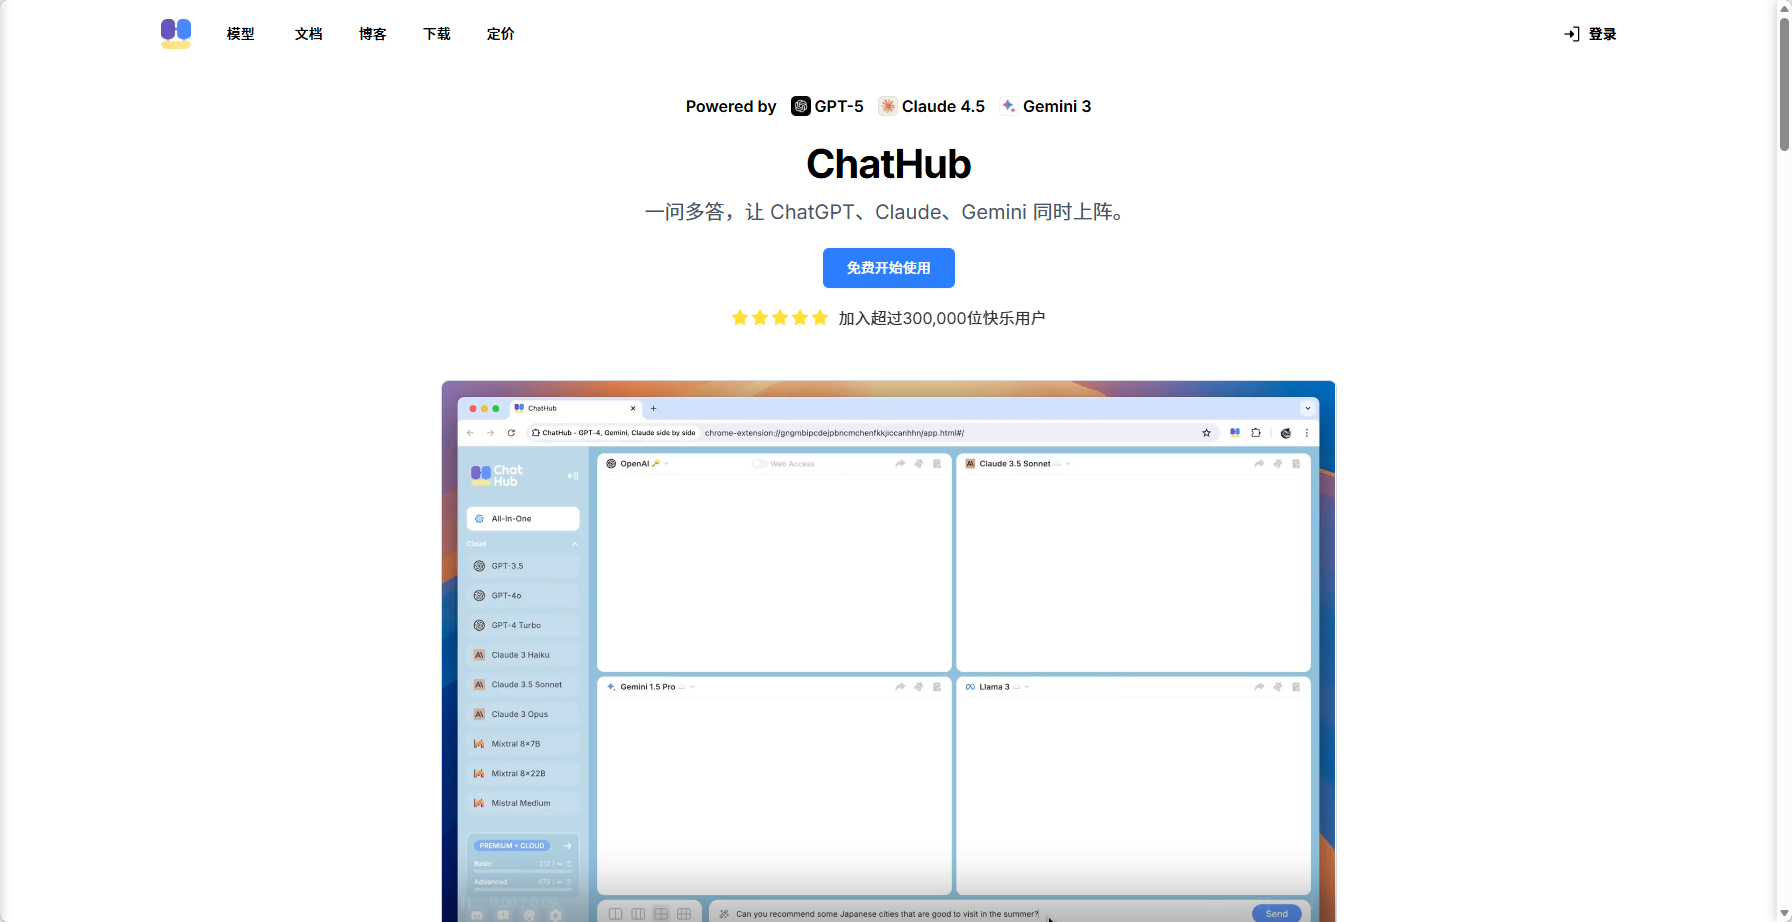Click the ChatHub extension icon in demo browser toolbar

tap(1235, 433)
